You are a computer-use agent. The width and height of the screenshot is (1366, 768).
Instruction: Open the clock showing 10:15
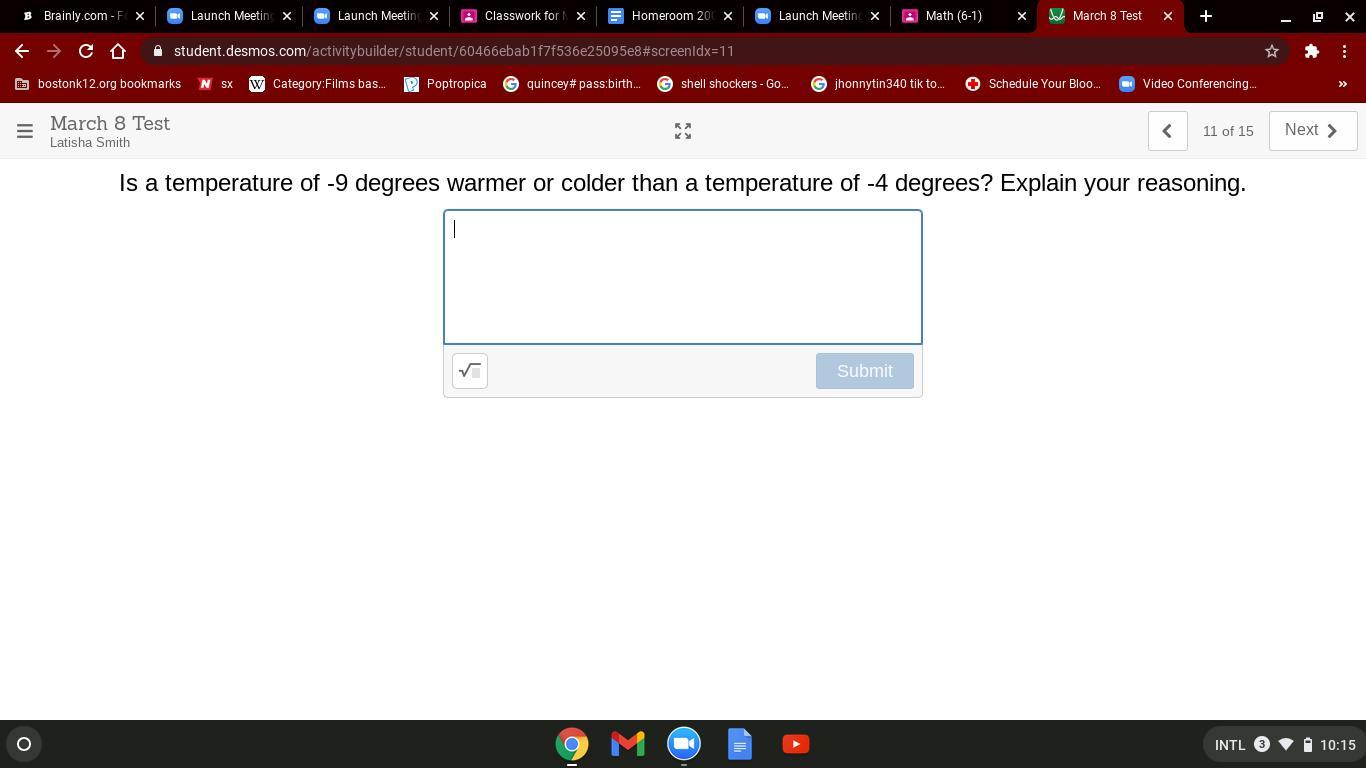(x=1338, y=745)
